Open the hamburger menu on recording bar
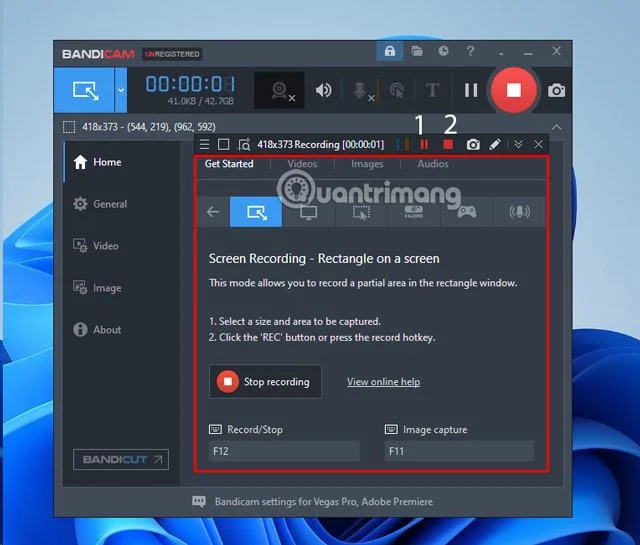Image resolution: width=640 pixels, height=545 pixels. pyautogui.click(x=204, y=145)
